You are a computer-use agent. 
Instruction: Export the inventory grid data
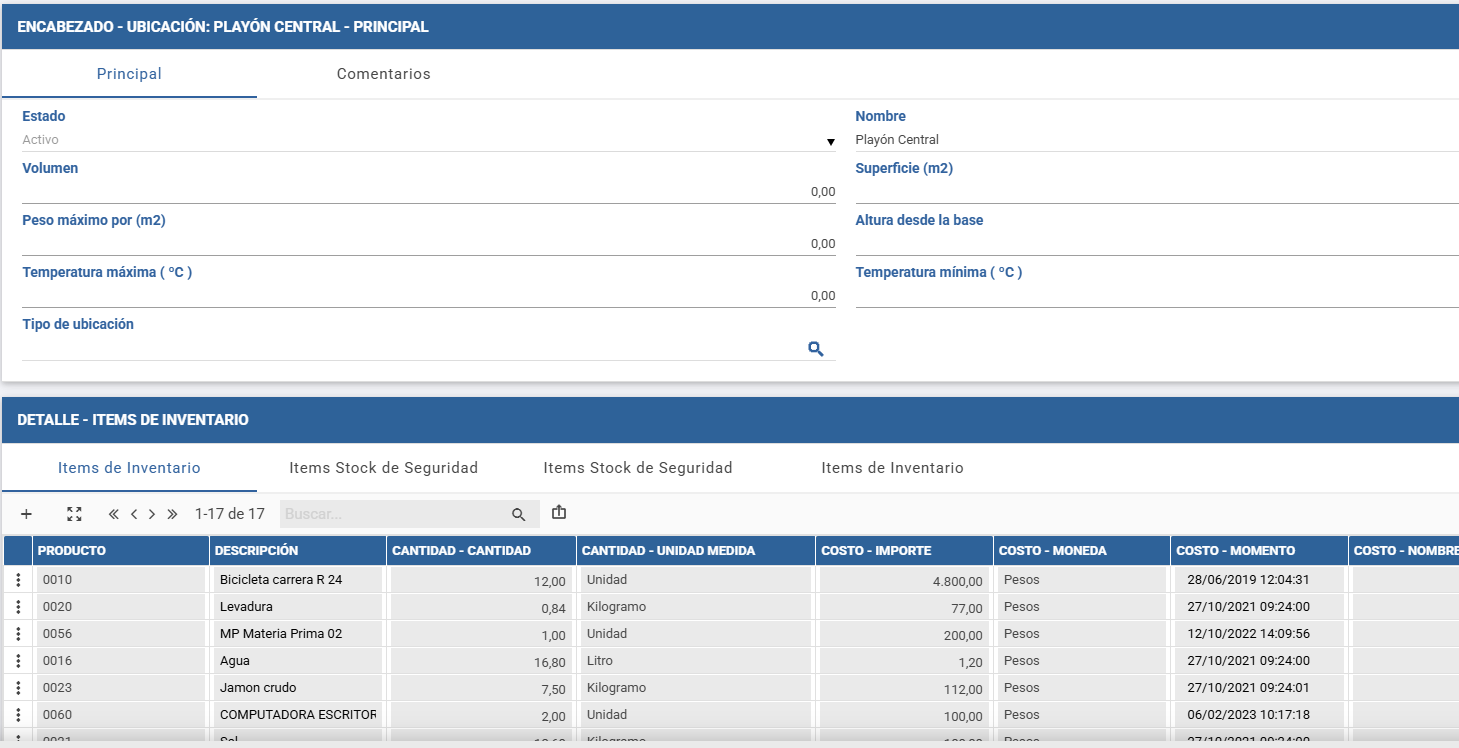click(559, 513)
